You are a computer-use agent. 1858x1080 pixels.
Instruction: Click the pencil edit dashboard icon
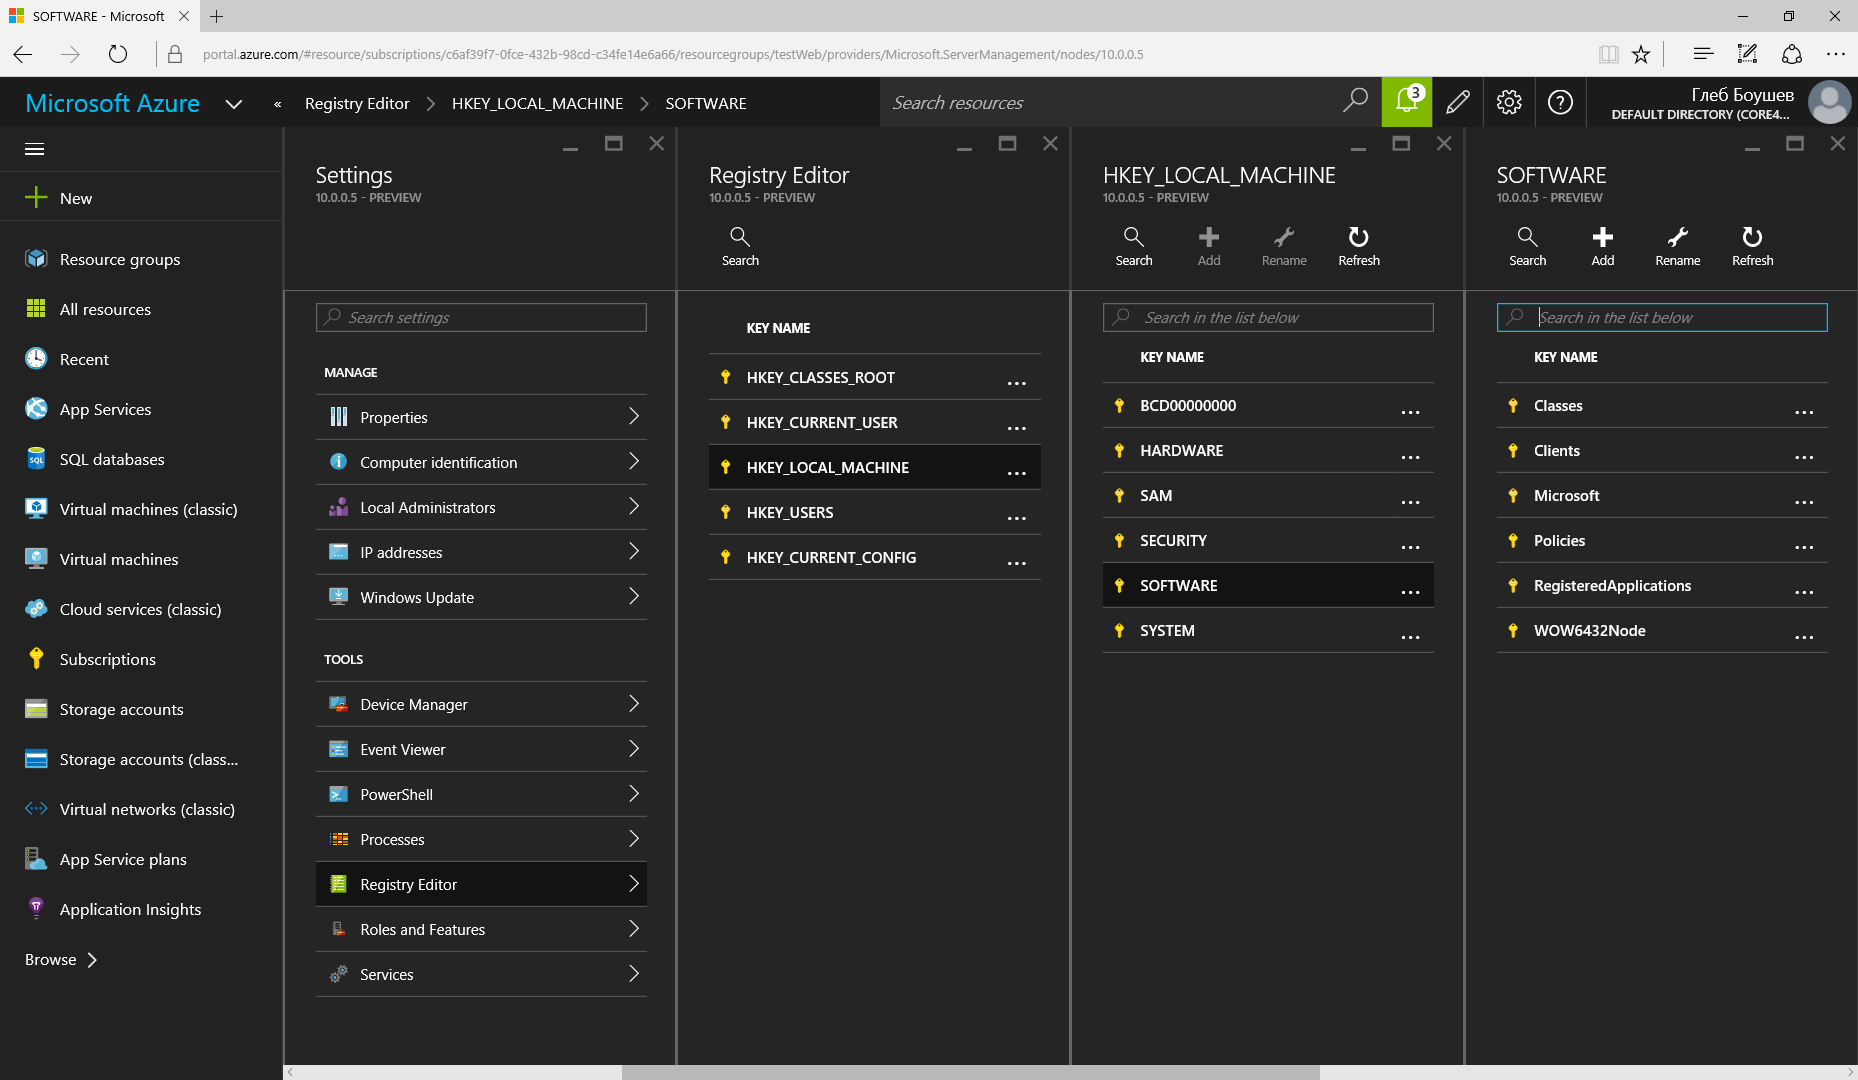[1458, 102]
